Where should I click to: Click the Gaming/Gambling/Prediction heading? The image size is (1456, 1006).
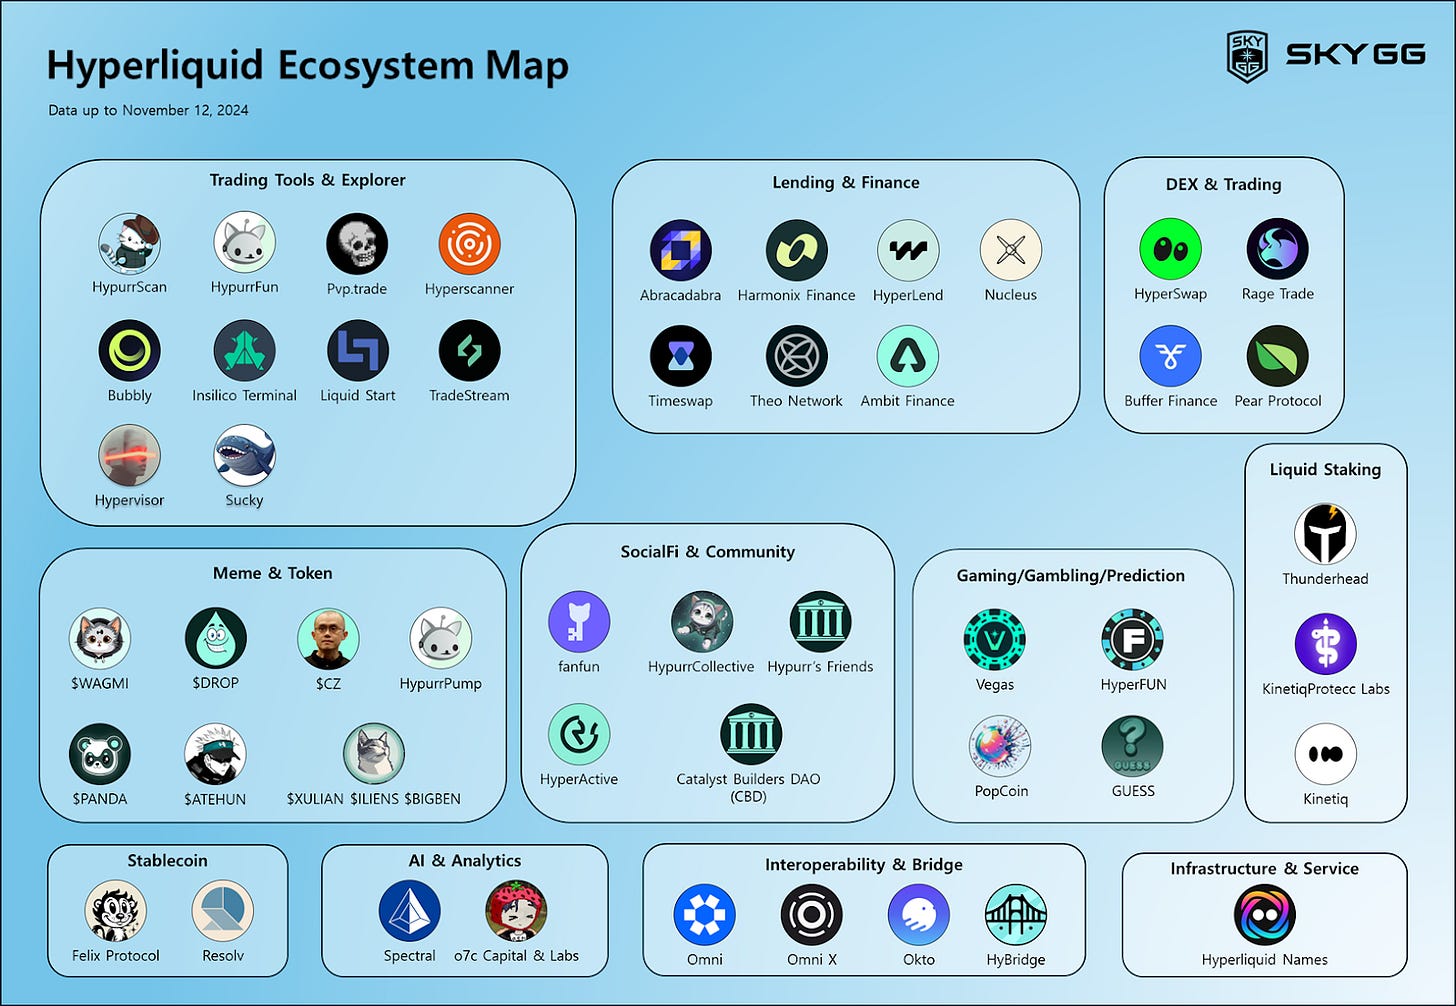1071,575
